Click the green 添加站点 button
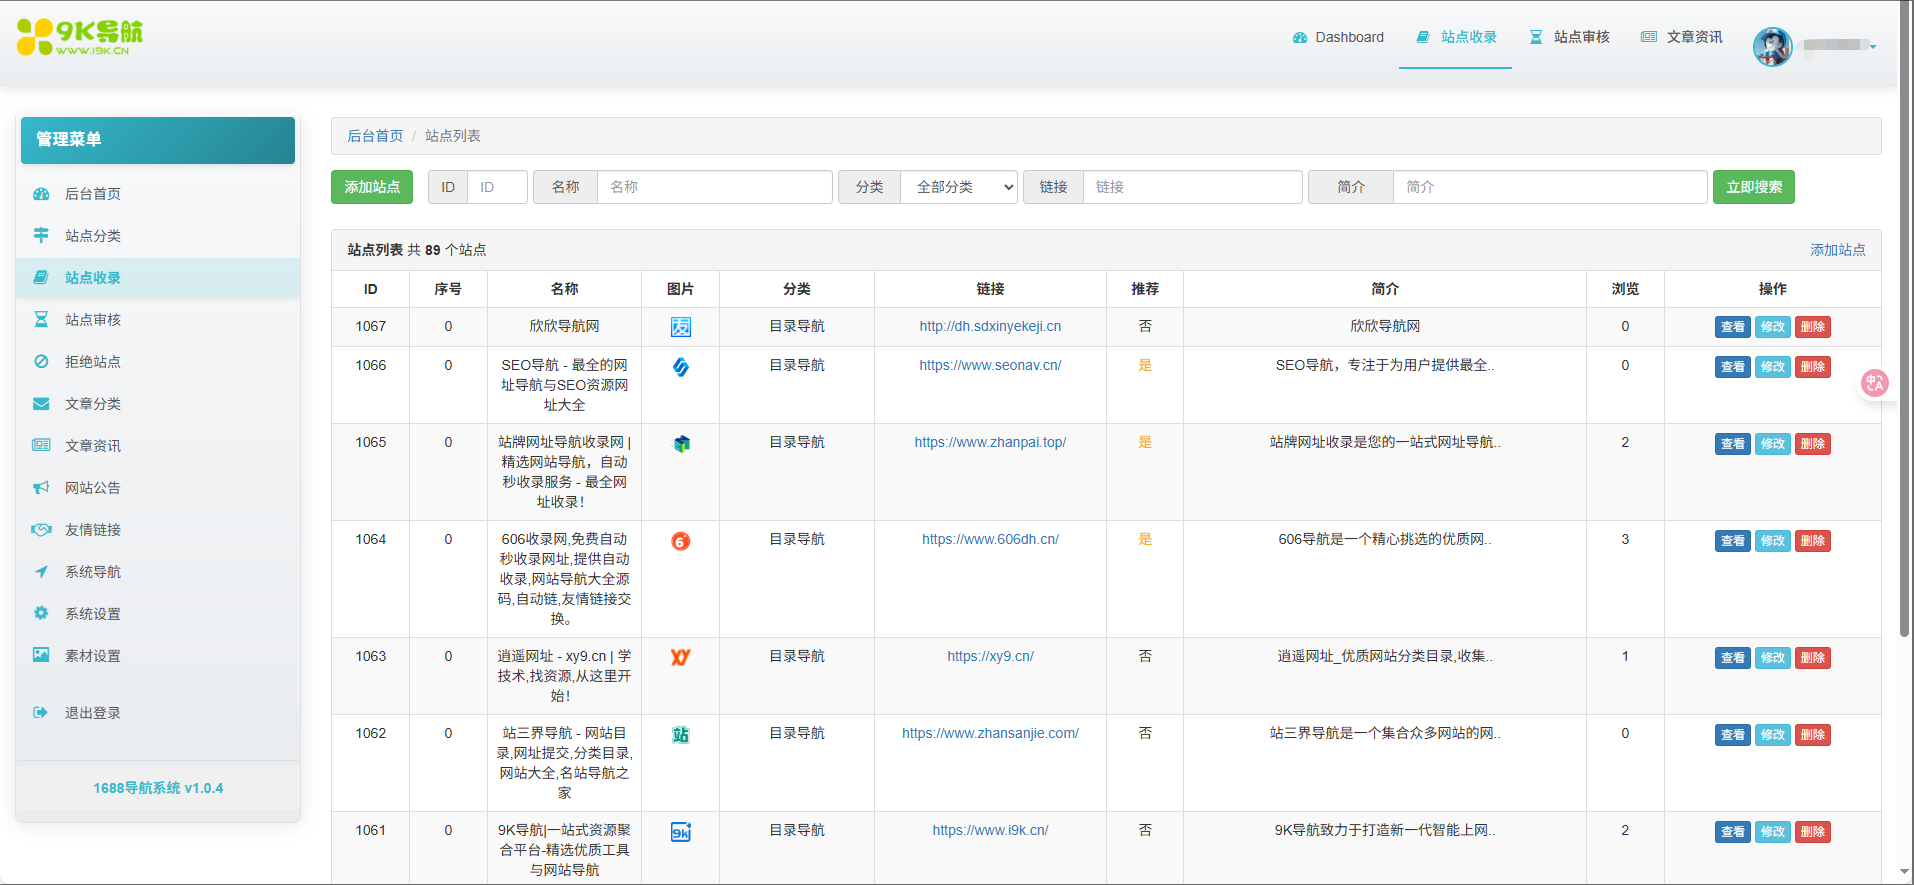 (x=372, y=187)
